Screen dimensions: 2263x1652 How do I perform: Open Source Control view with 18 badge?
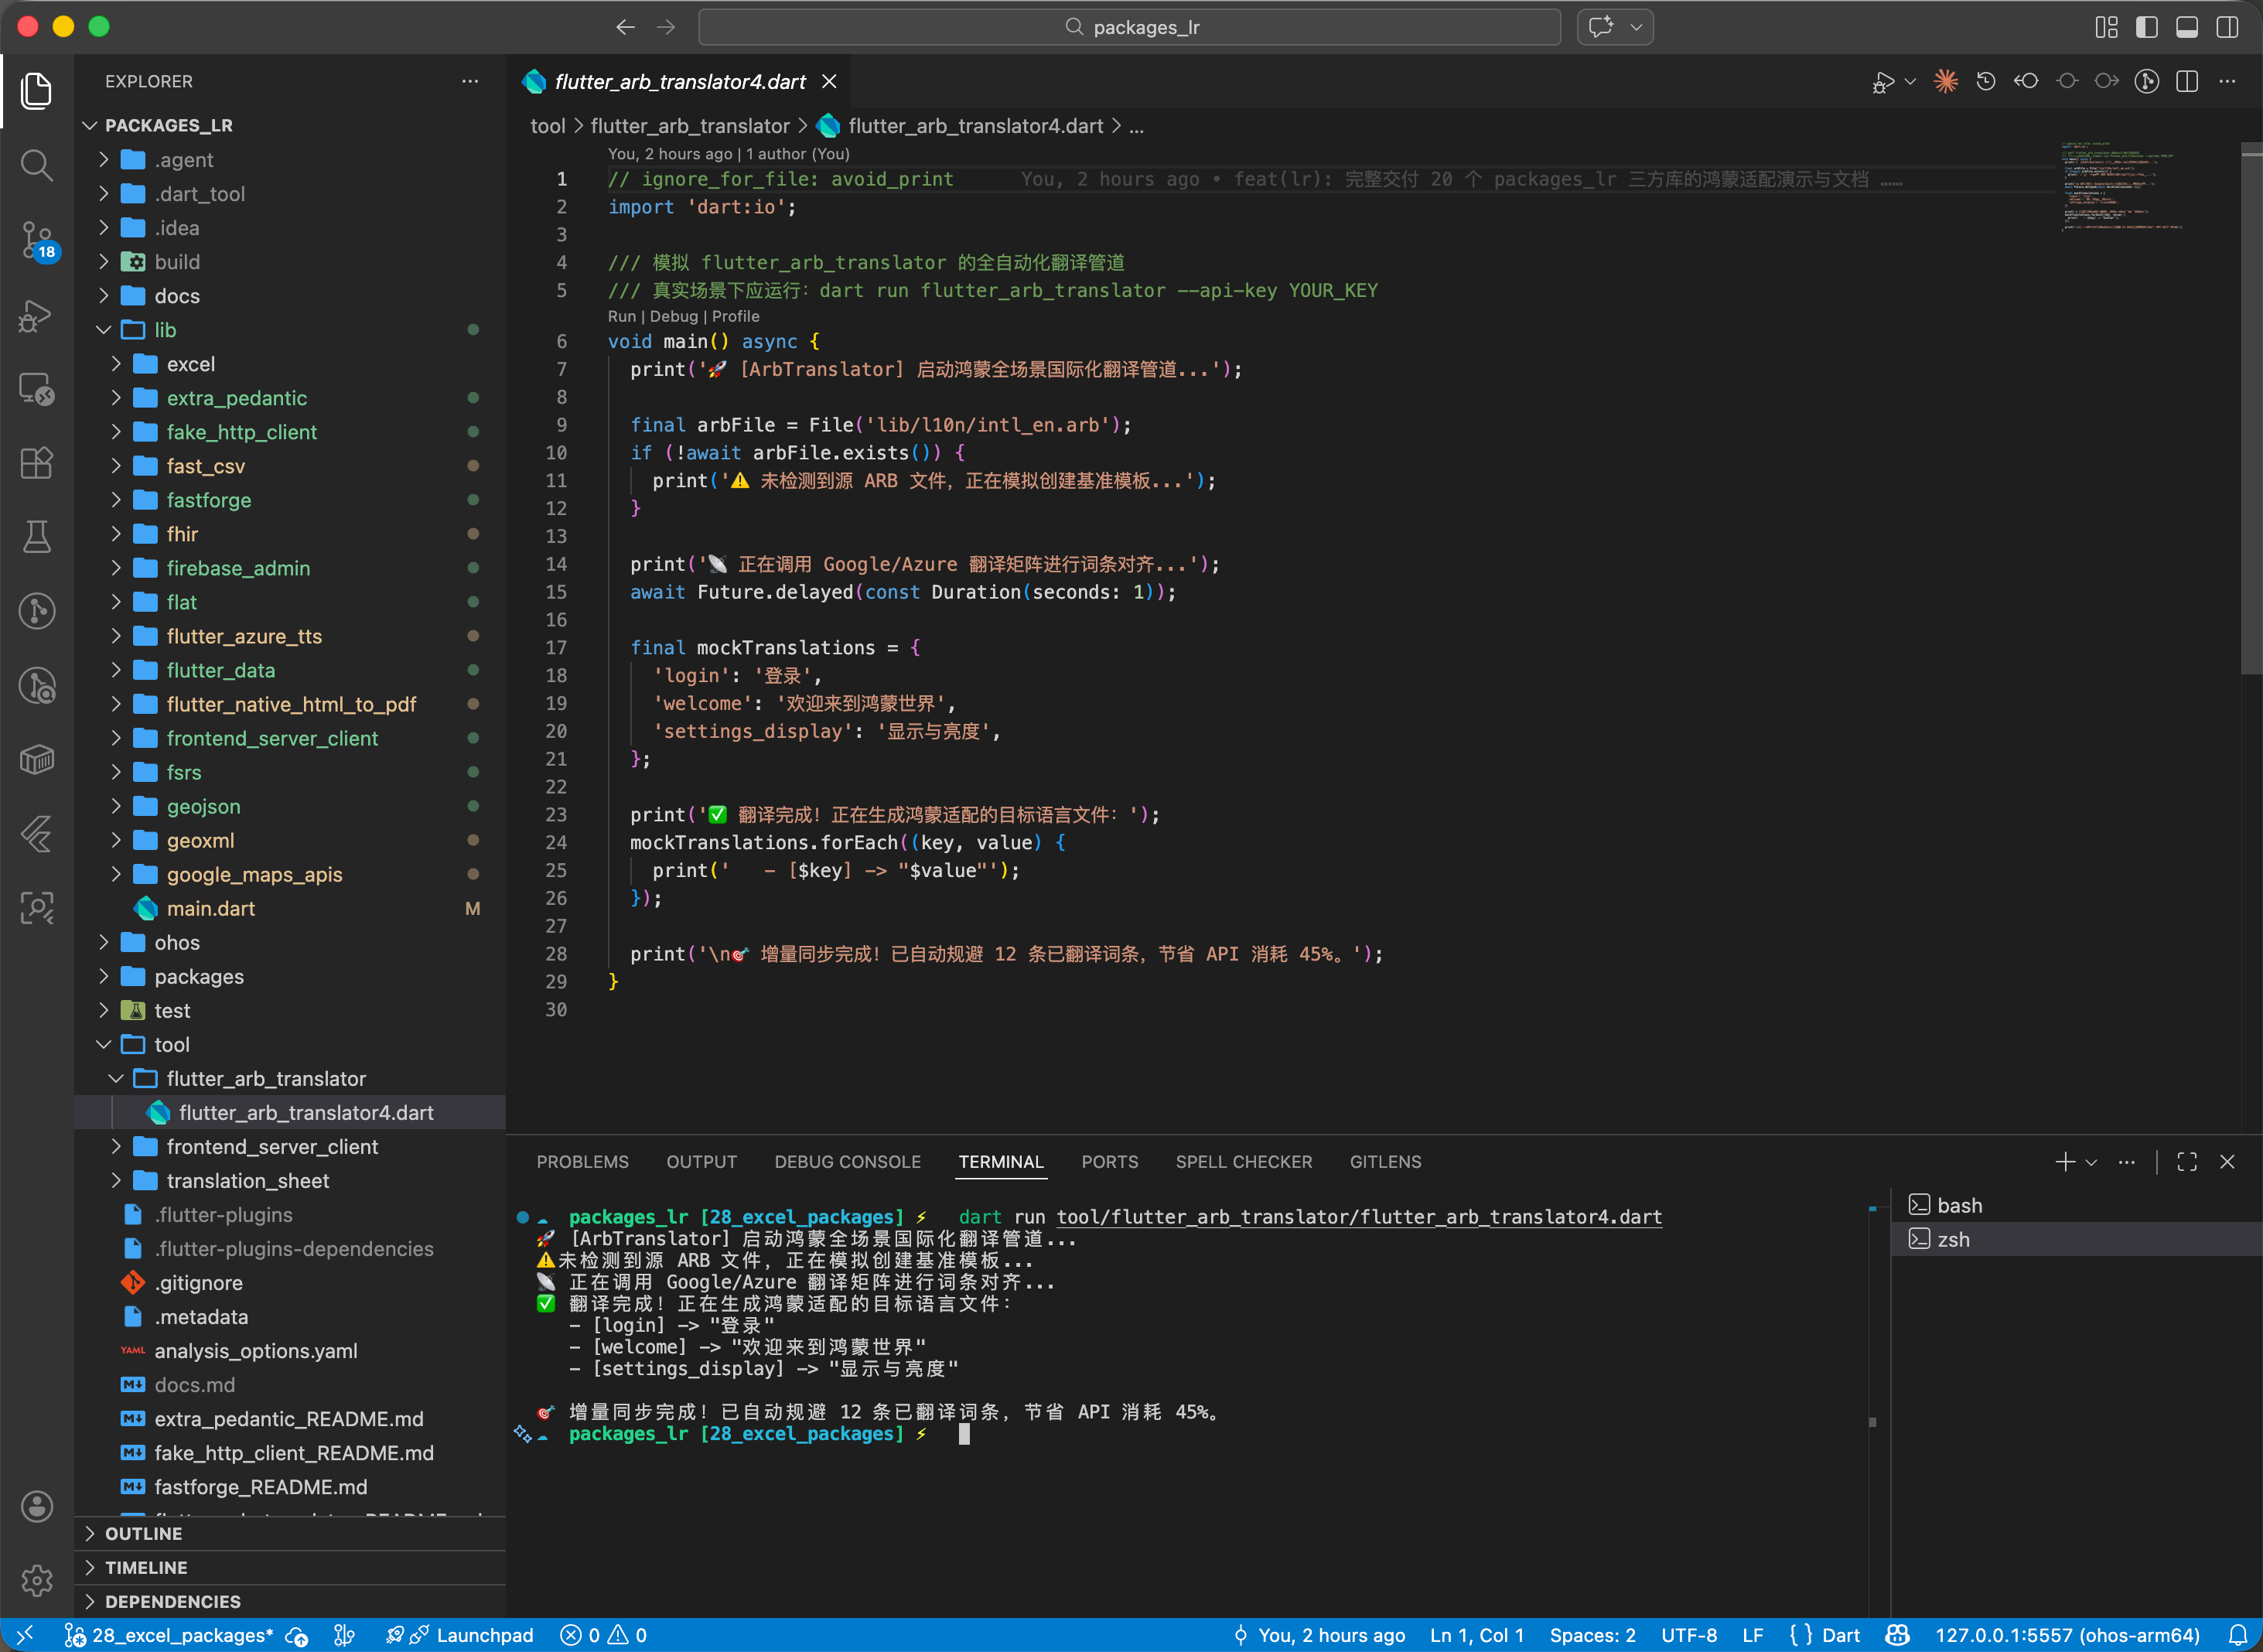[x=37, y=240]
